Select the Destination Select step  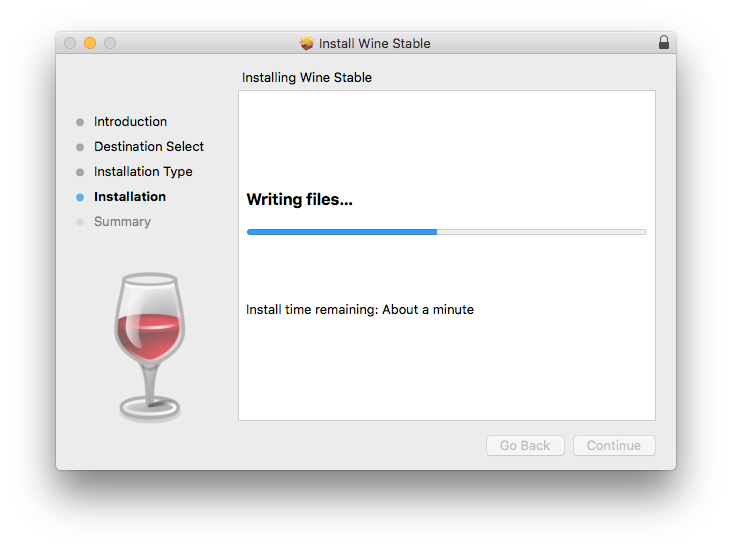[x=149, y=147]
